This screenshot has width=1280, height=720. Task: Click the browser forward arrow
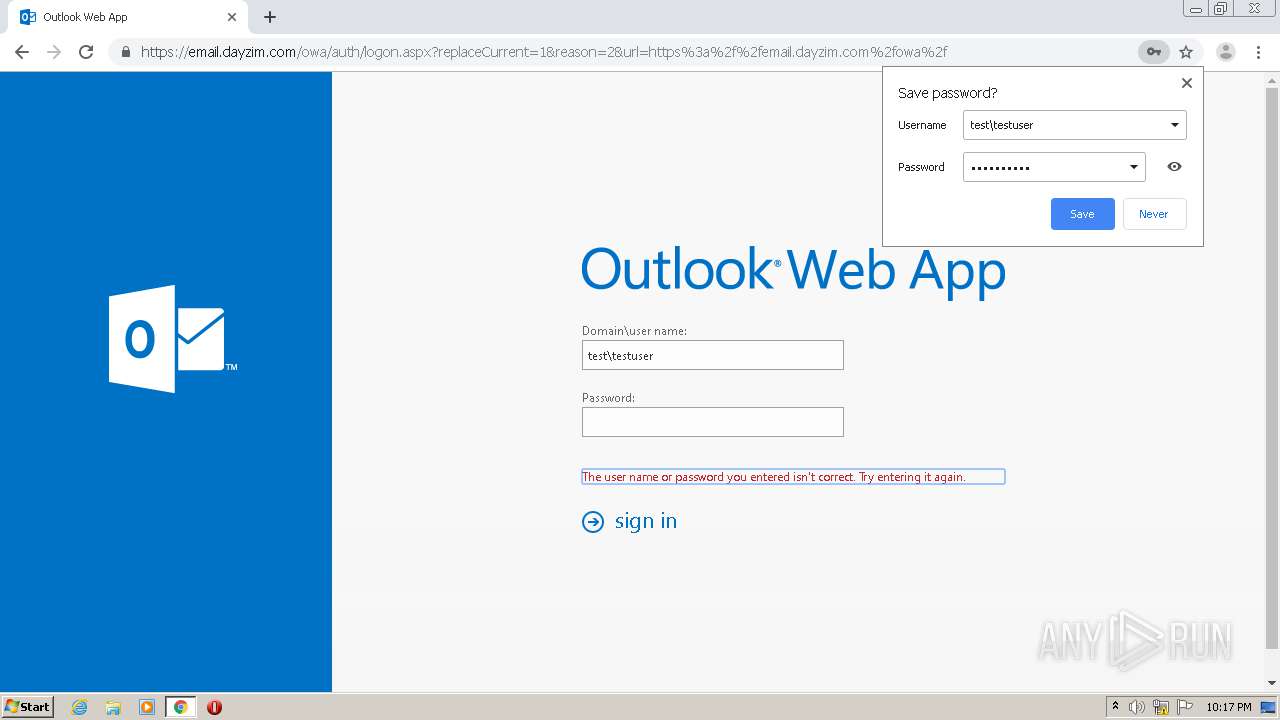pyautogui.click(x=54, y=52)
